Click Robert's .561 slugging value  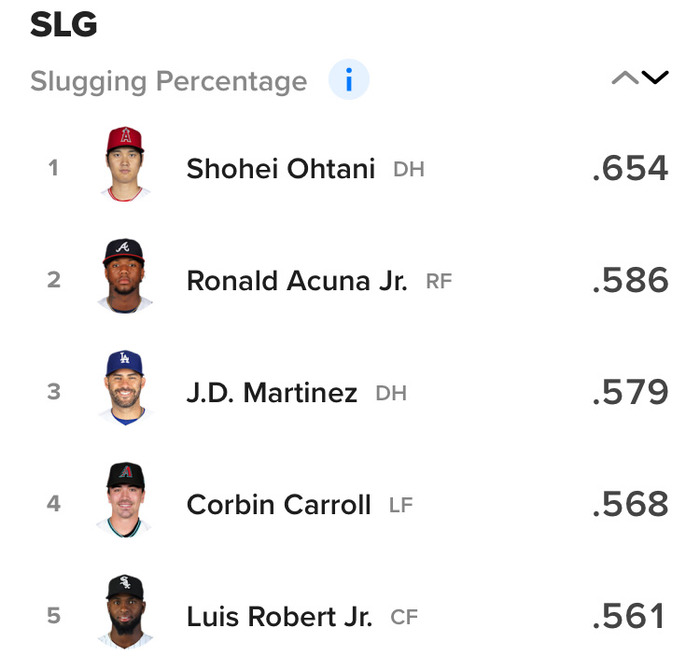pyautogui.click(x=629, y=616)
